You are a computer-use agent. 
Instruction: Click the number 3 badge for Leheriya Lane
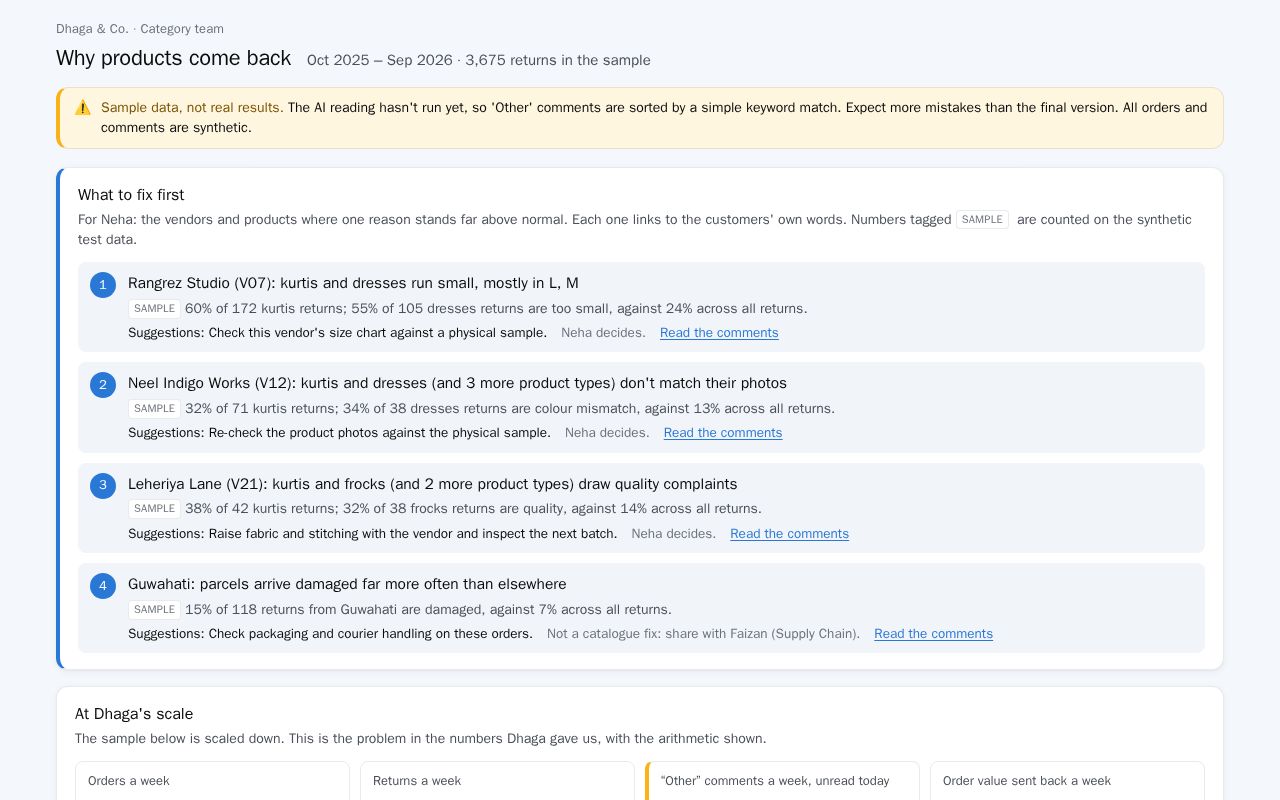(103, 486)
